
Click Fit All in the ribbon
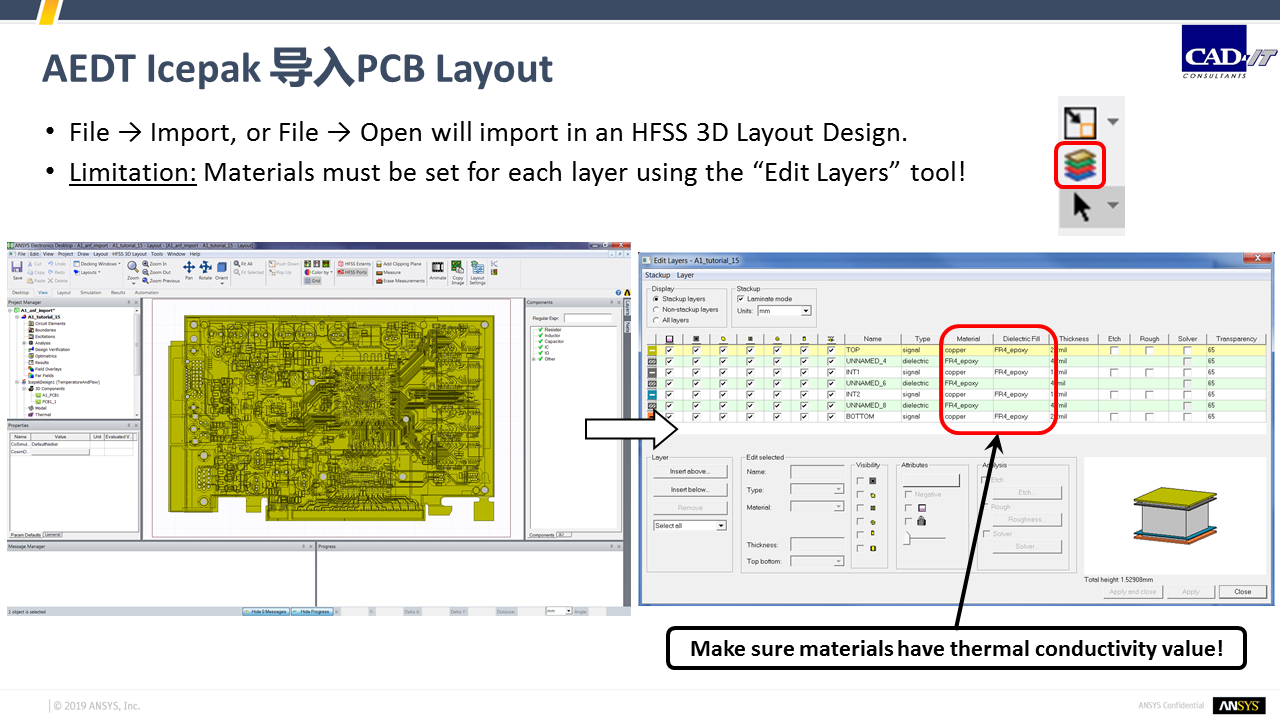tap(243, 264)
